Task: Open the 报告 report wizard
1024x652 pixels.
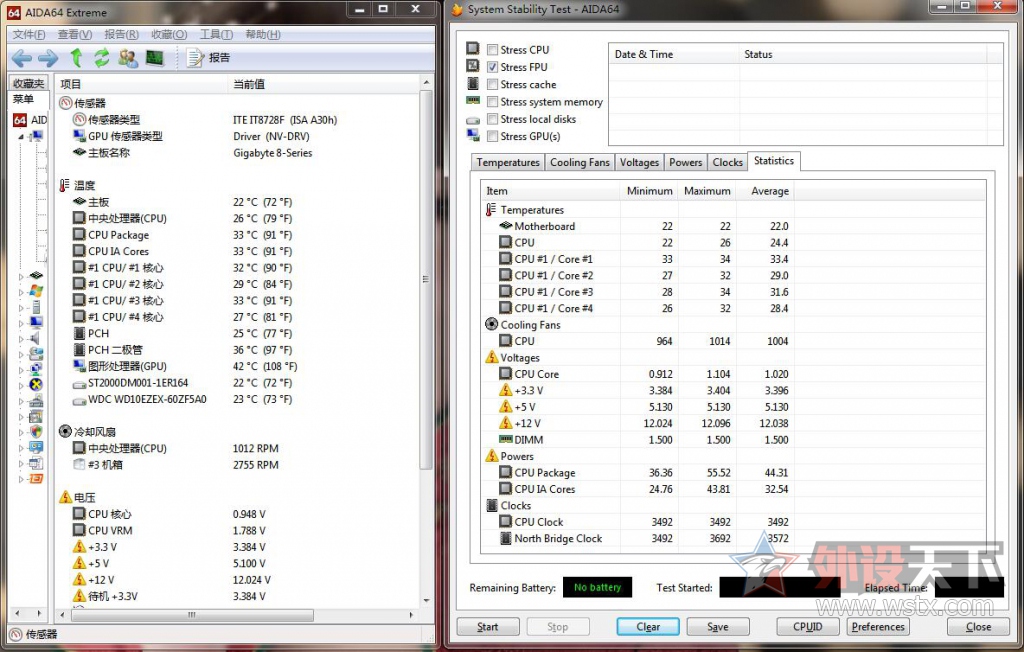Action: click(x=209, y=58)
